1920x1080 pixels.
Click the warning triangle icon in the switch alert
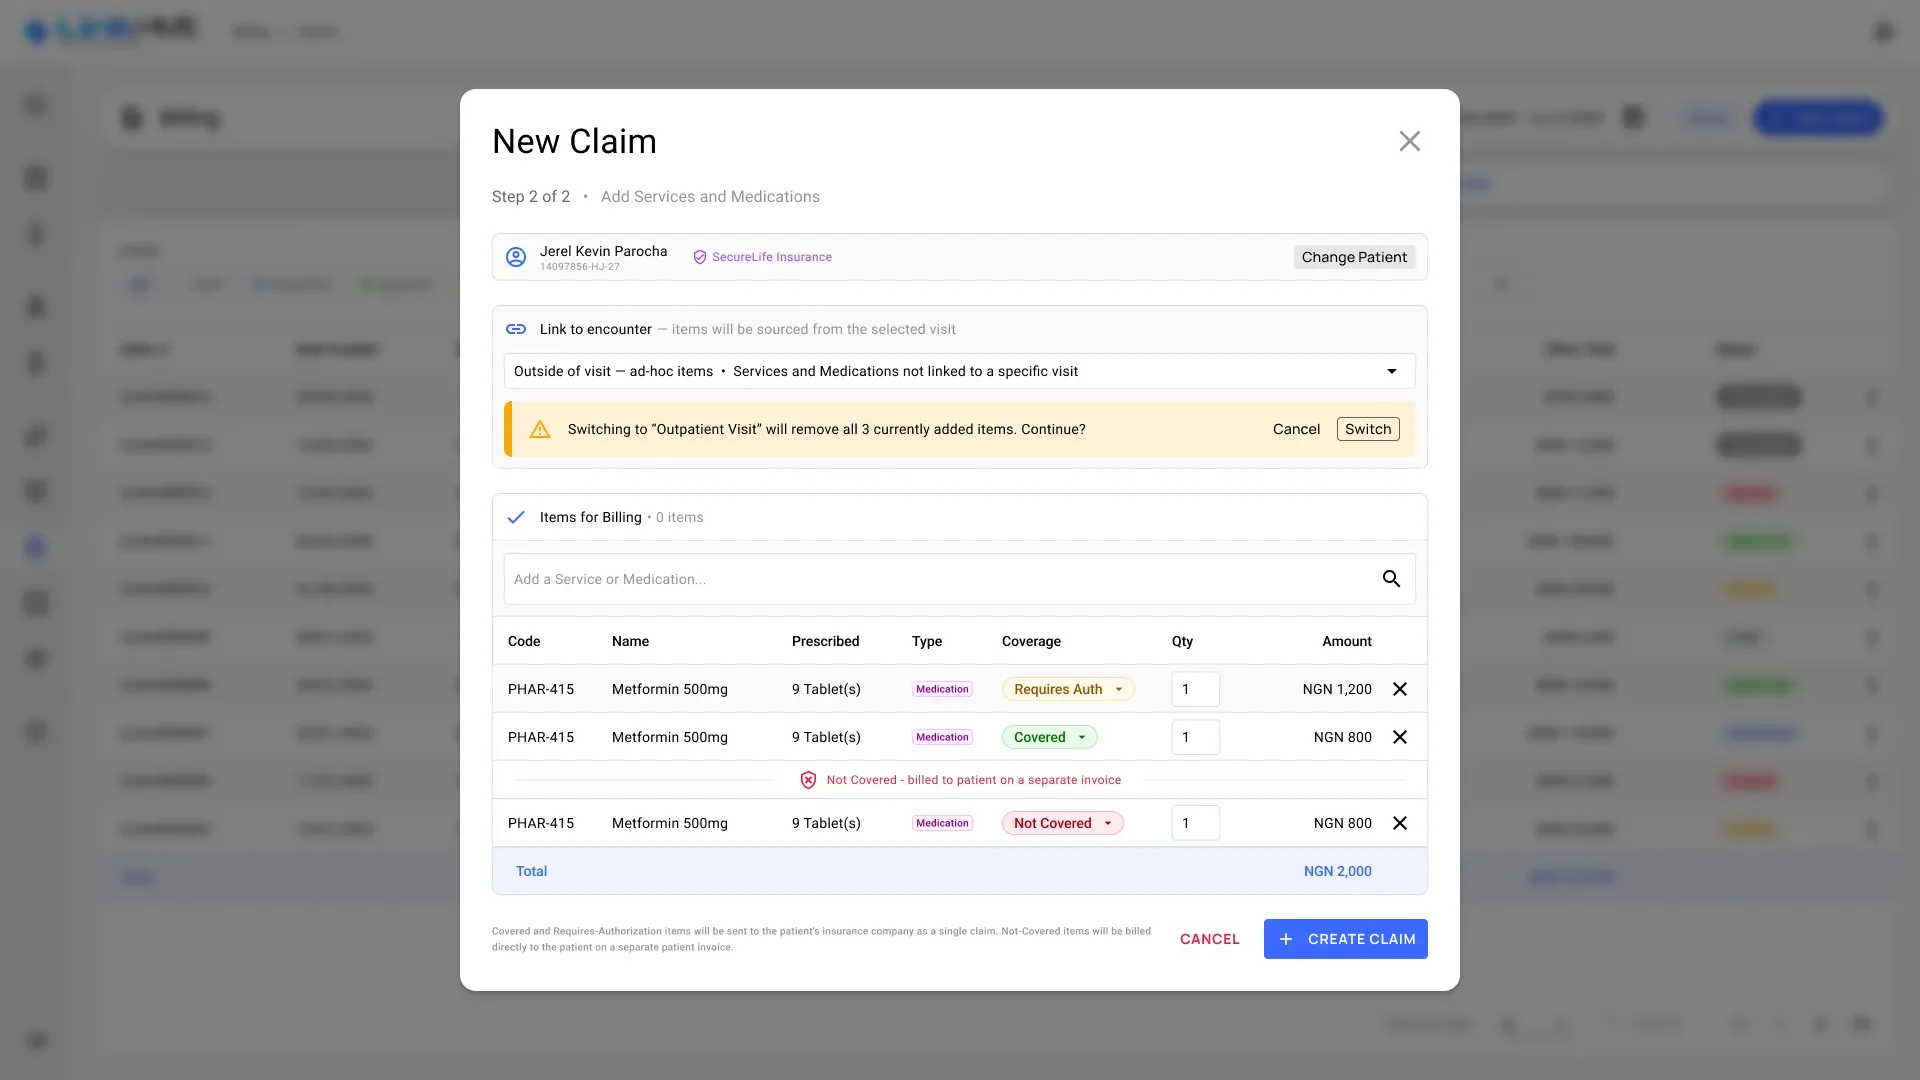tap(540, 429)
